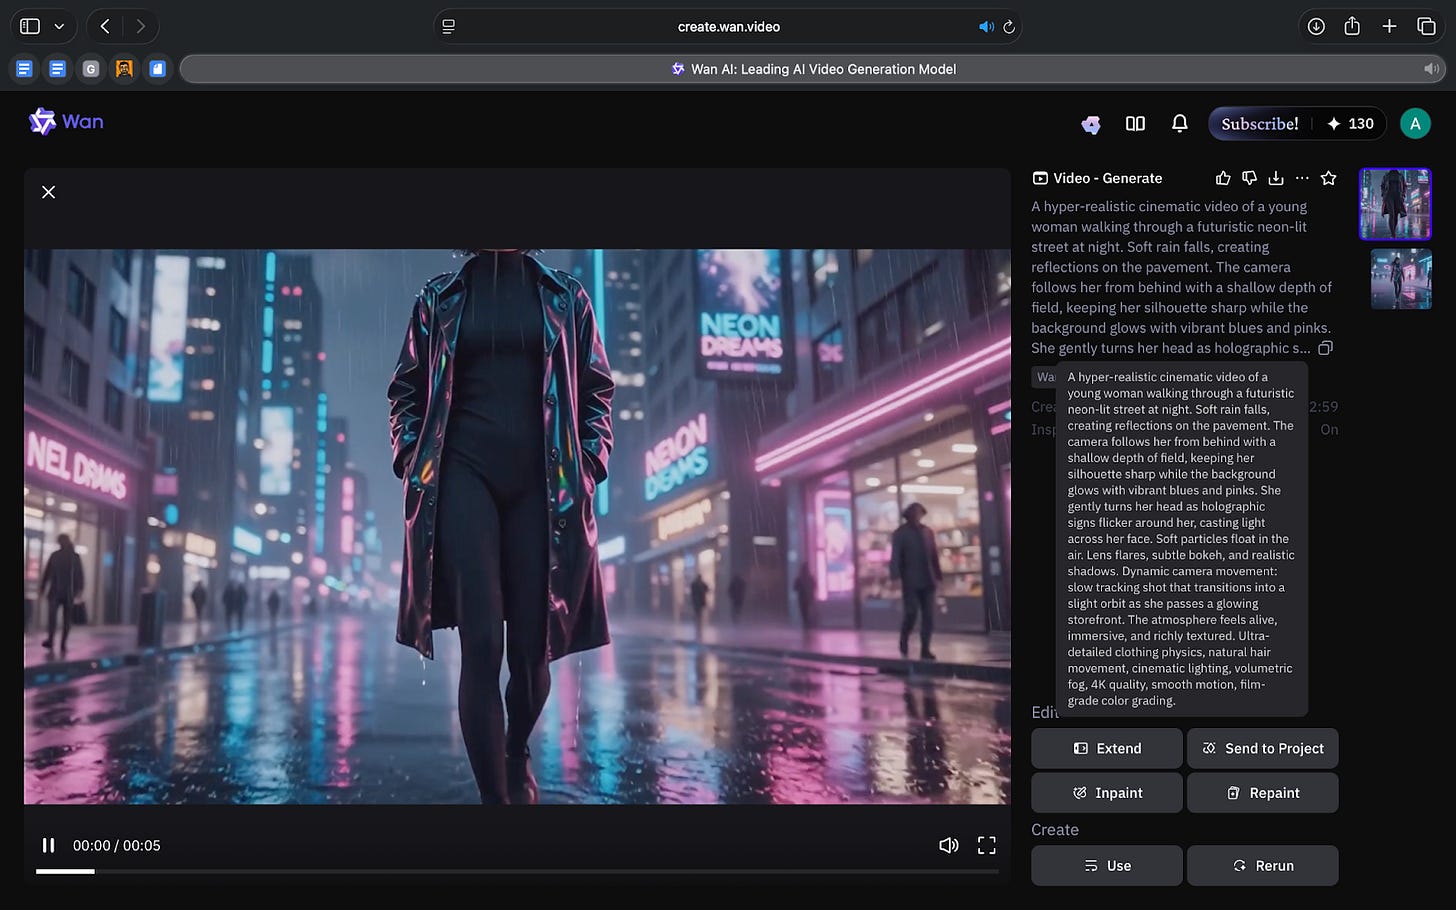Open the split layout icon in header
Screen dimensions: 1456x910
pyautogui.click(x=1135, y=123)
